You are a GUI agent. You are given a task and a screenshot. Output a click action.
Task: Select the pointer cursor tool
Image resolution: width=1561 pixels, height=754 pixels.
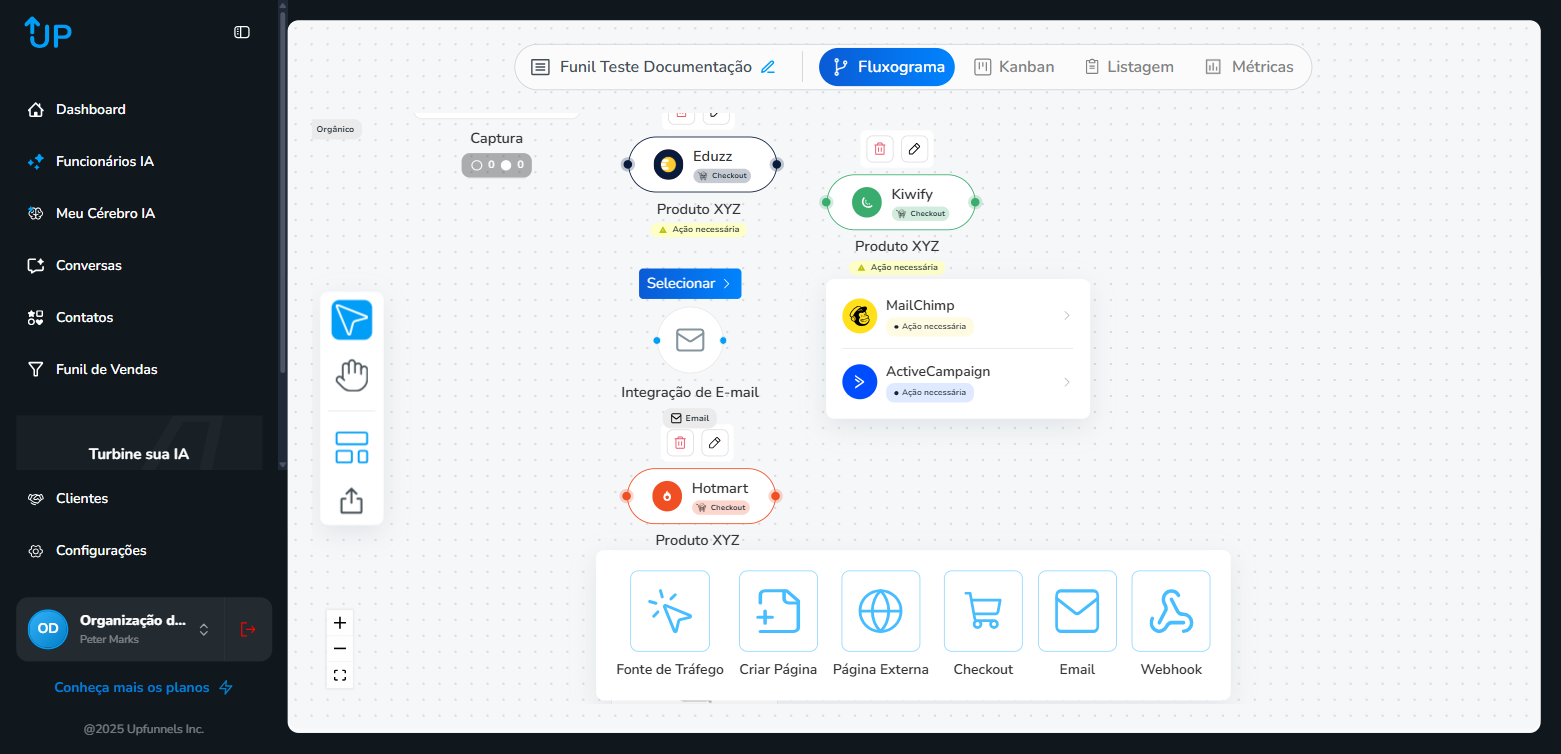(351, 320)
